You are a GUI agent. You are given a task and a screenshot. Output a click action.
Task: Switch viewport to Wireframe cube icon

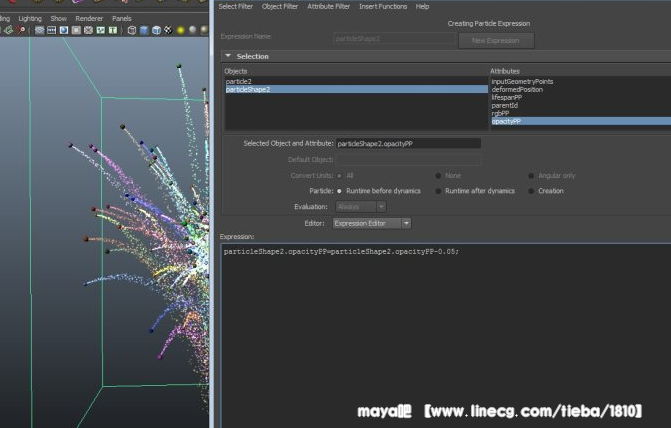(x=132, y=30)
